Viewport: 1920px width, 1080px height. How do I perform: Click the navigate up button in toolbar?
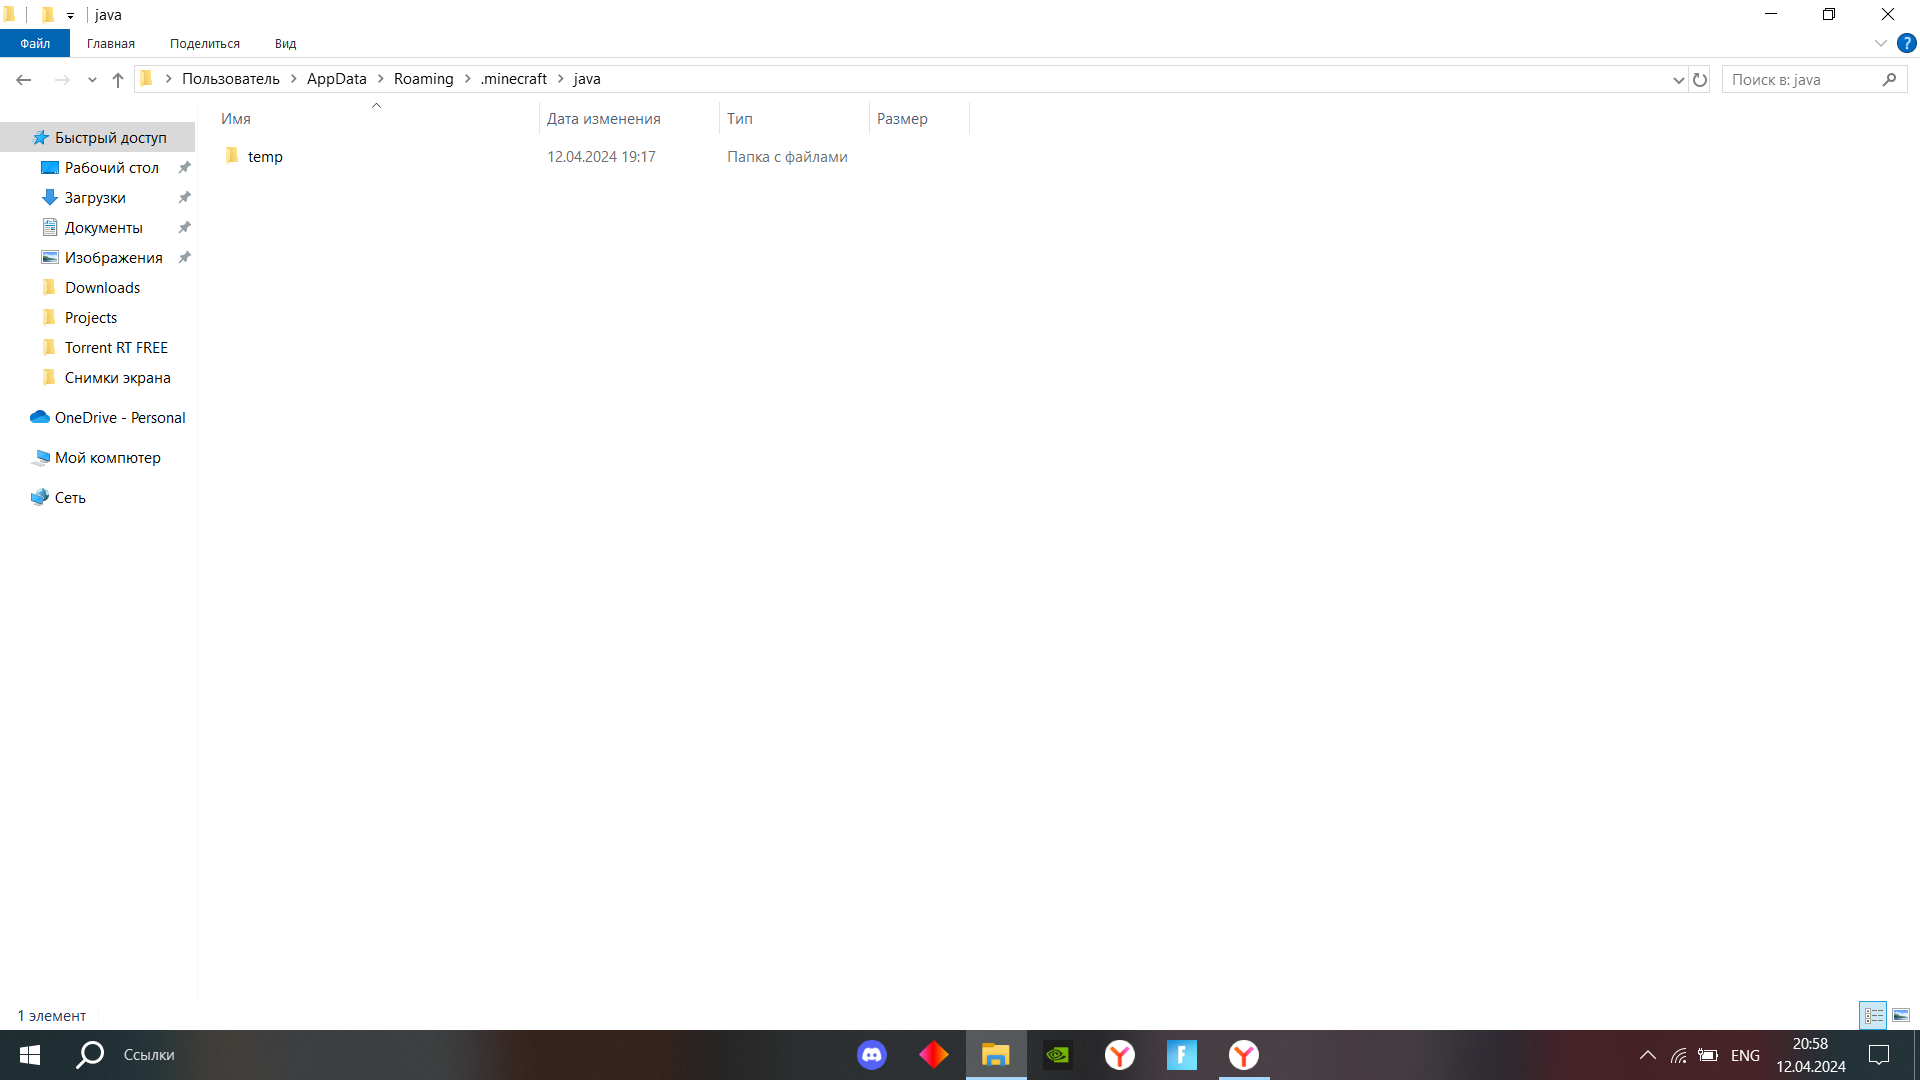click(x=117, y=79)
